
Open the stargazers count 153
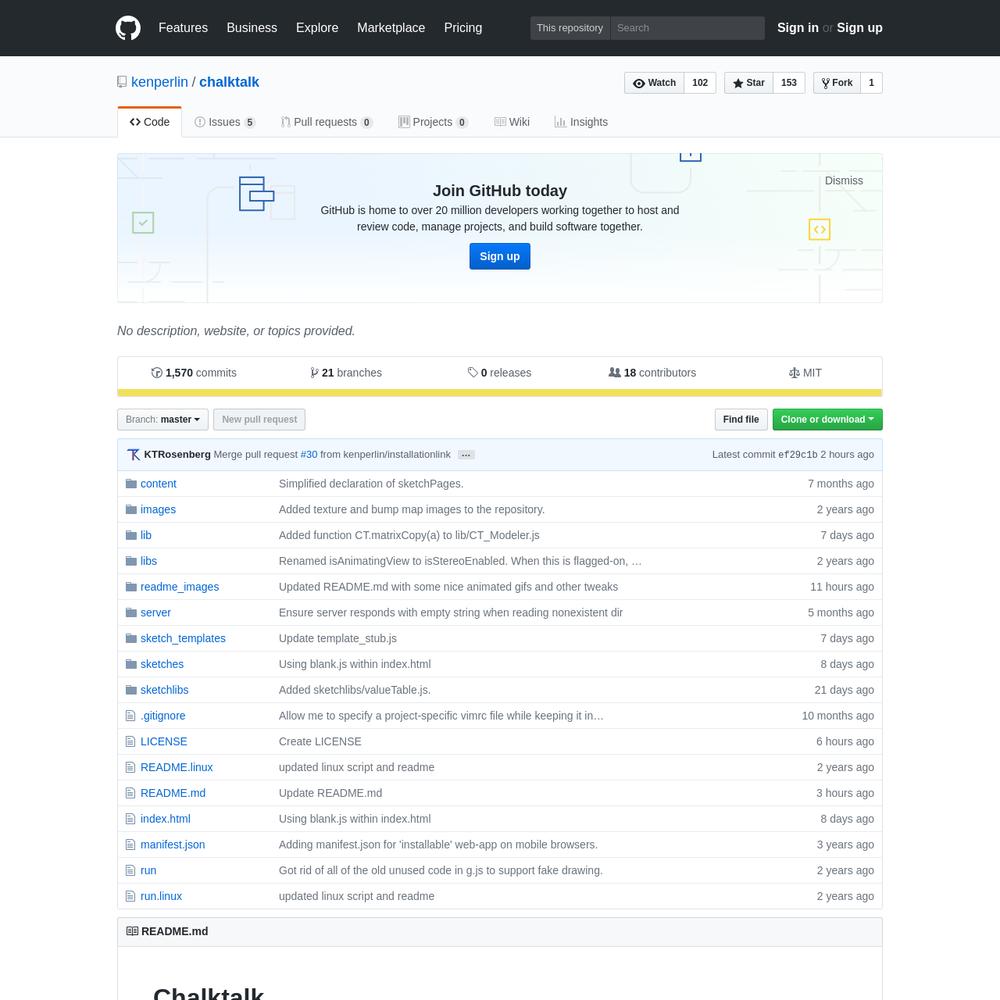coord(789,83)
